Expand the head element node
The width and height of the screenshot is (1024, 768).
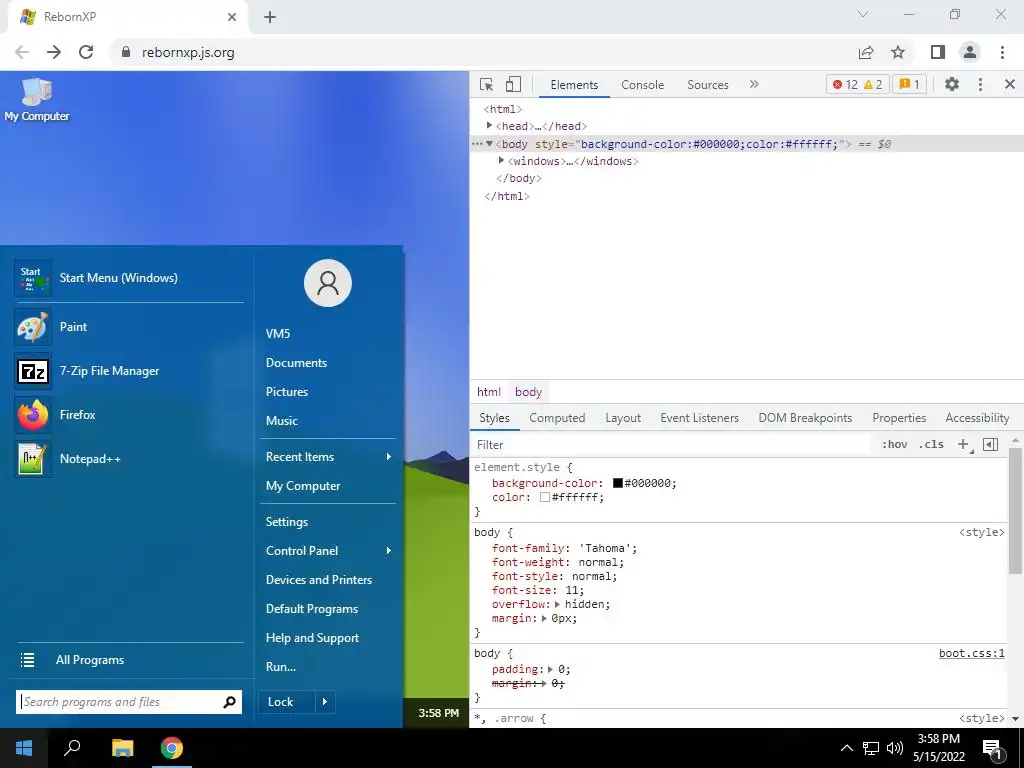click(489, 125)
